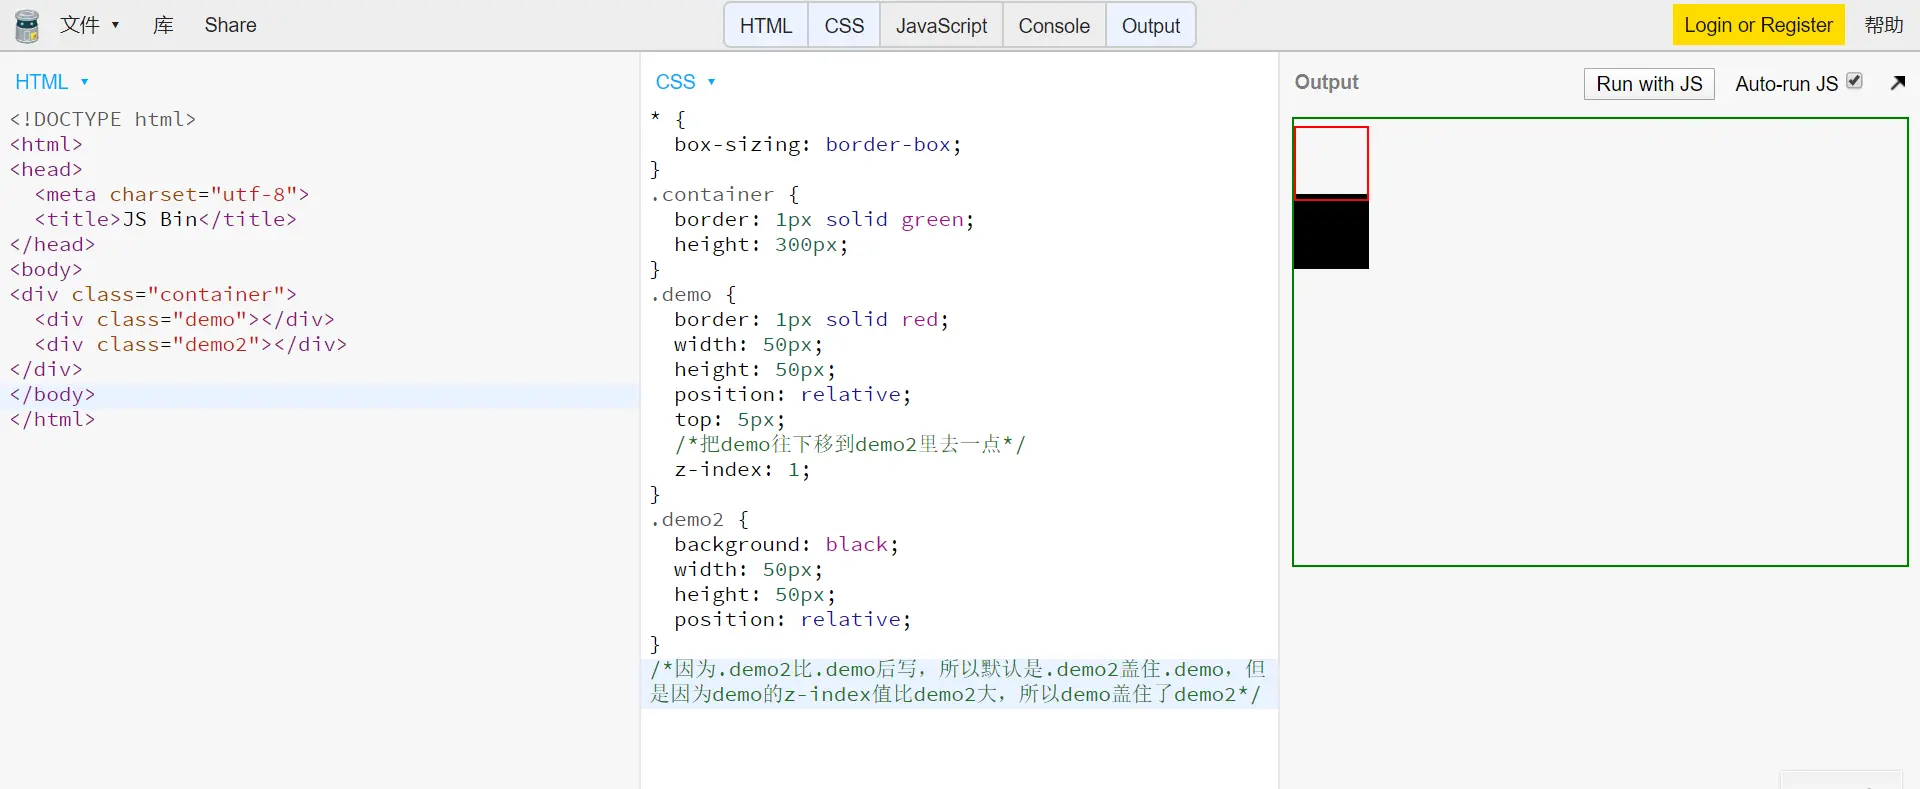Click the .container selector line
The width and height of the screenshot is (1920, 789).
point(725,194)
